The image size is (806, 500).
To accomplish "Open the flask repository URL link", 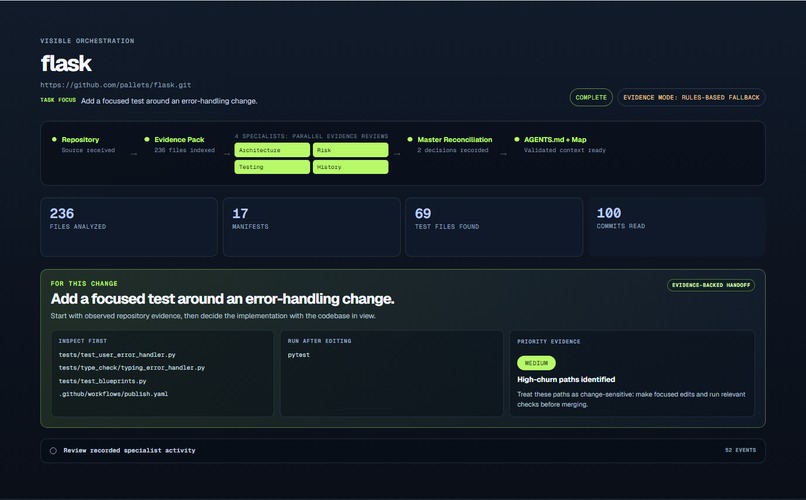I will coord(116,85).
